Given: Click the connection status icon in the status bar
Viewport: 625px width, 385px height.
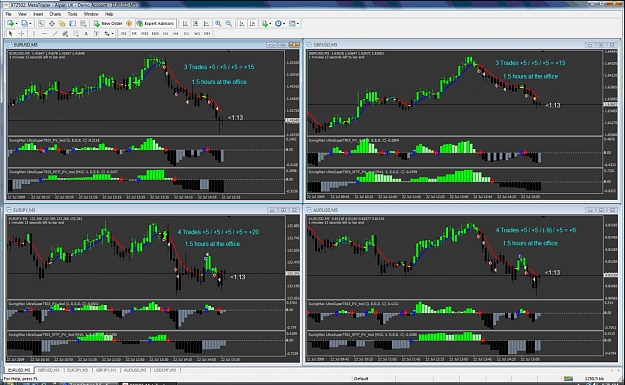Looking at the screenshot, I should pos(568,378).
